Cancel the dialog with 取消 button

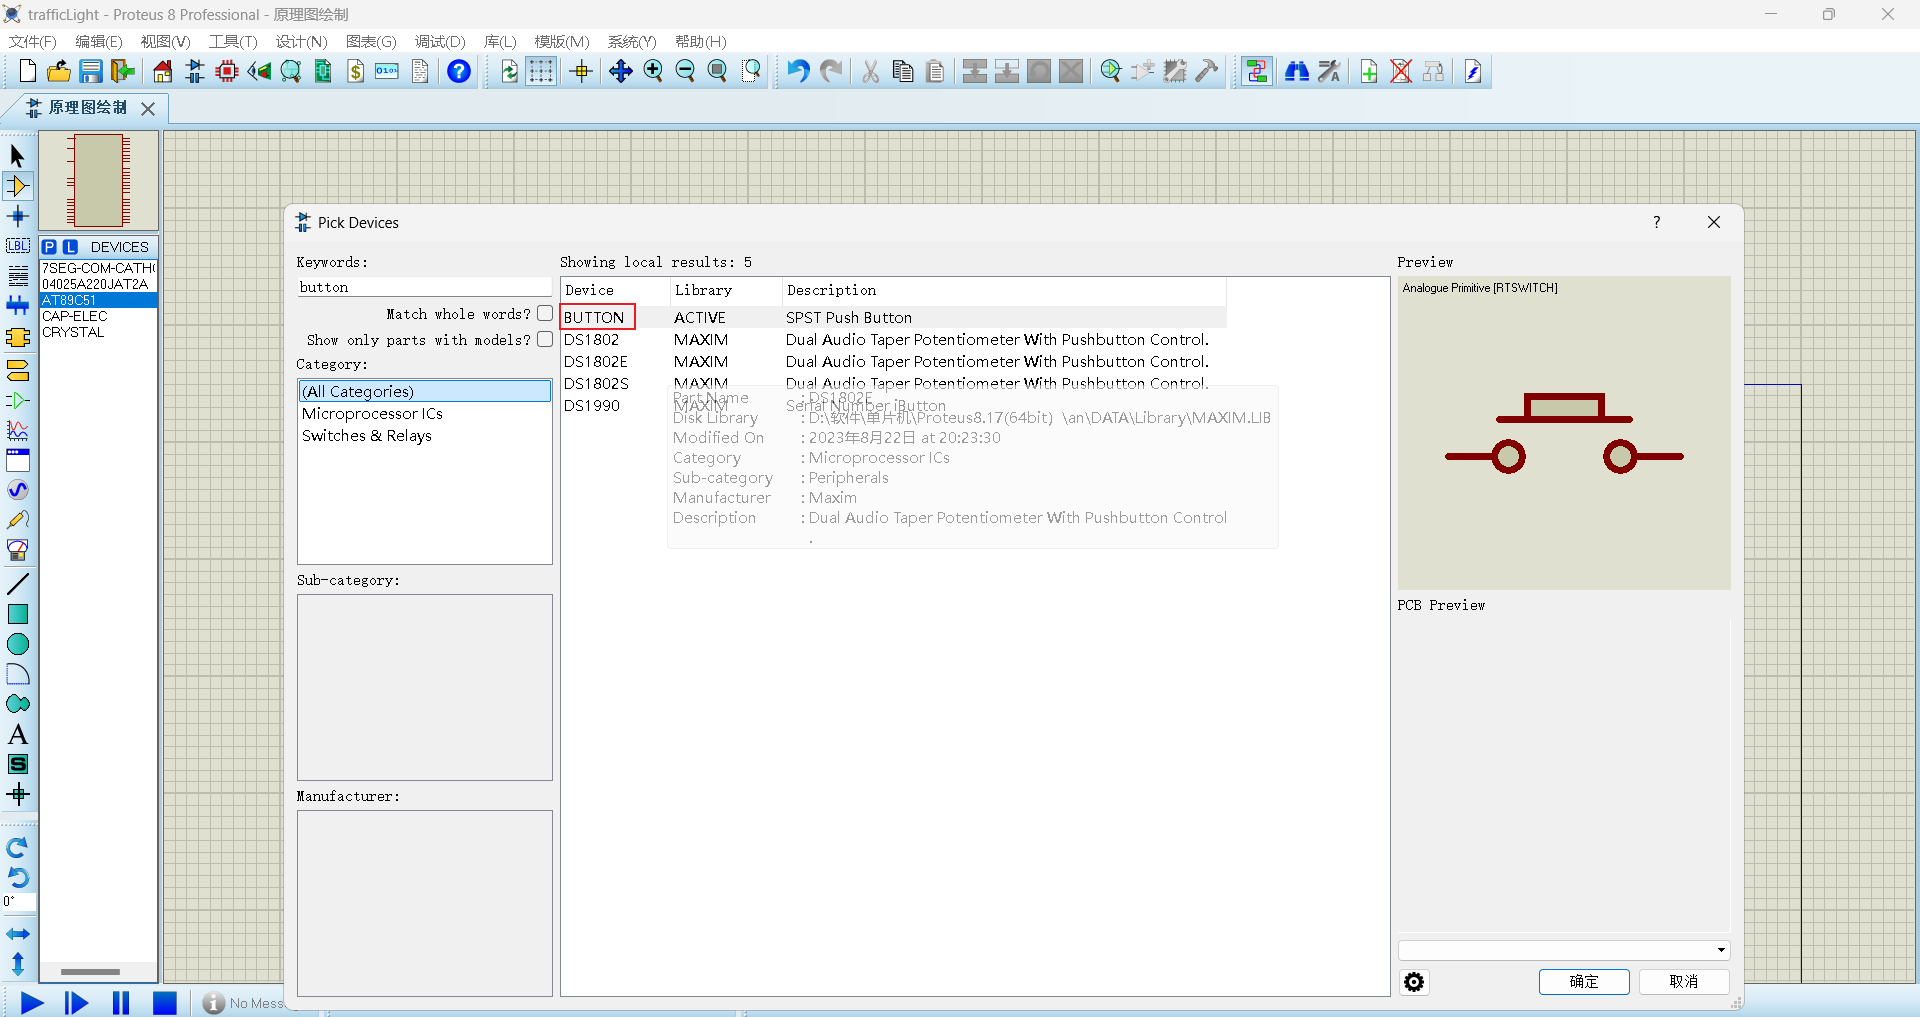(1684, 982)
